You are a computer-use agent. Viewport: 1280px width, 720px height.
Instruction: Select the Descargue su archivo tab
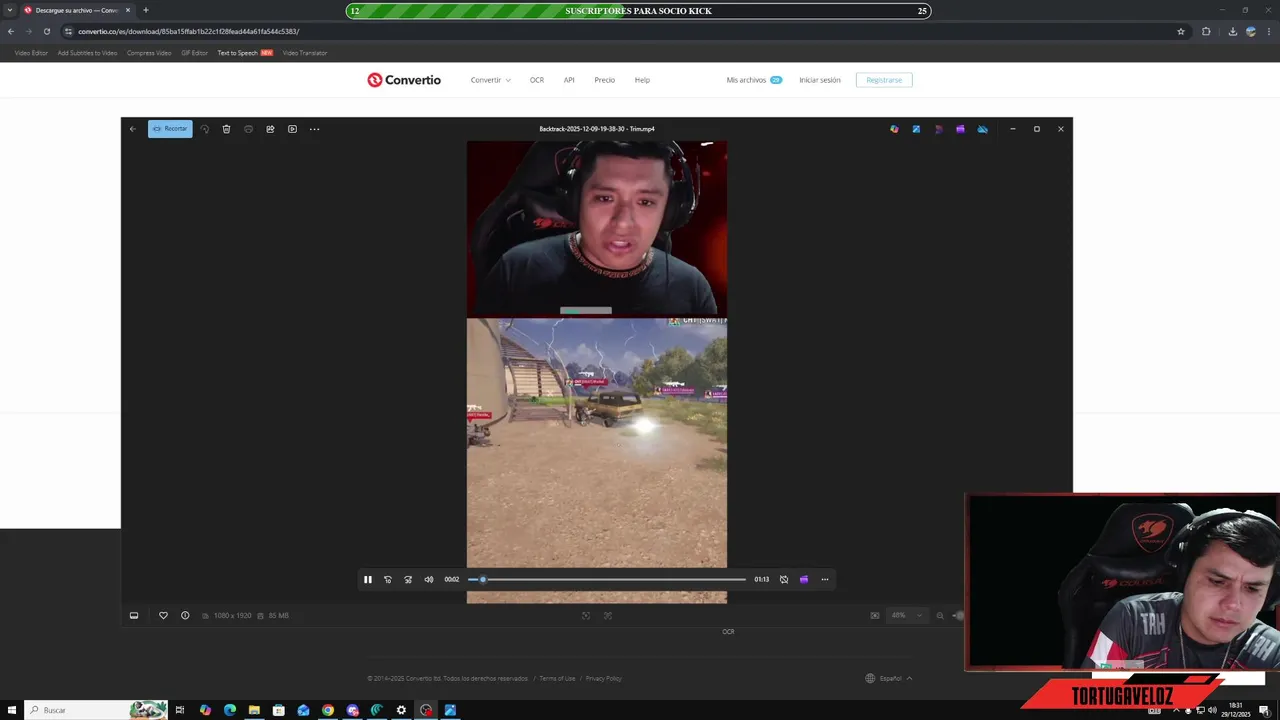78,10
